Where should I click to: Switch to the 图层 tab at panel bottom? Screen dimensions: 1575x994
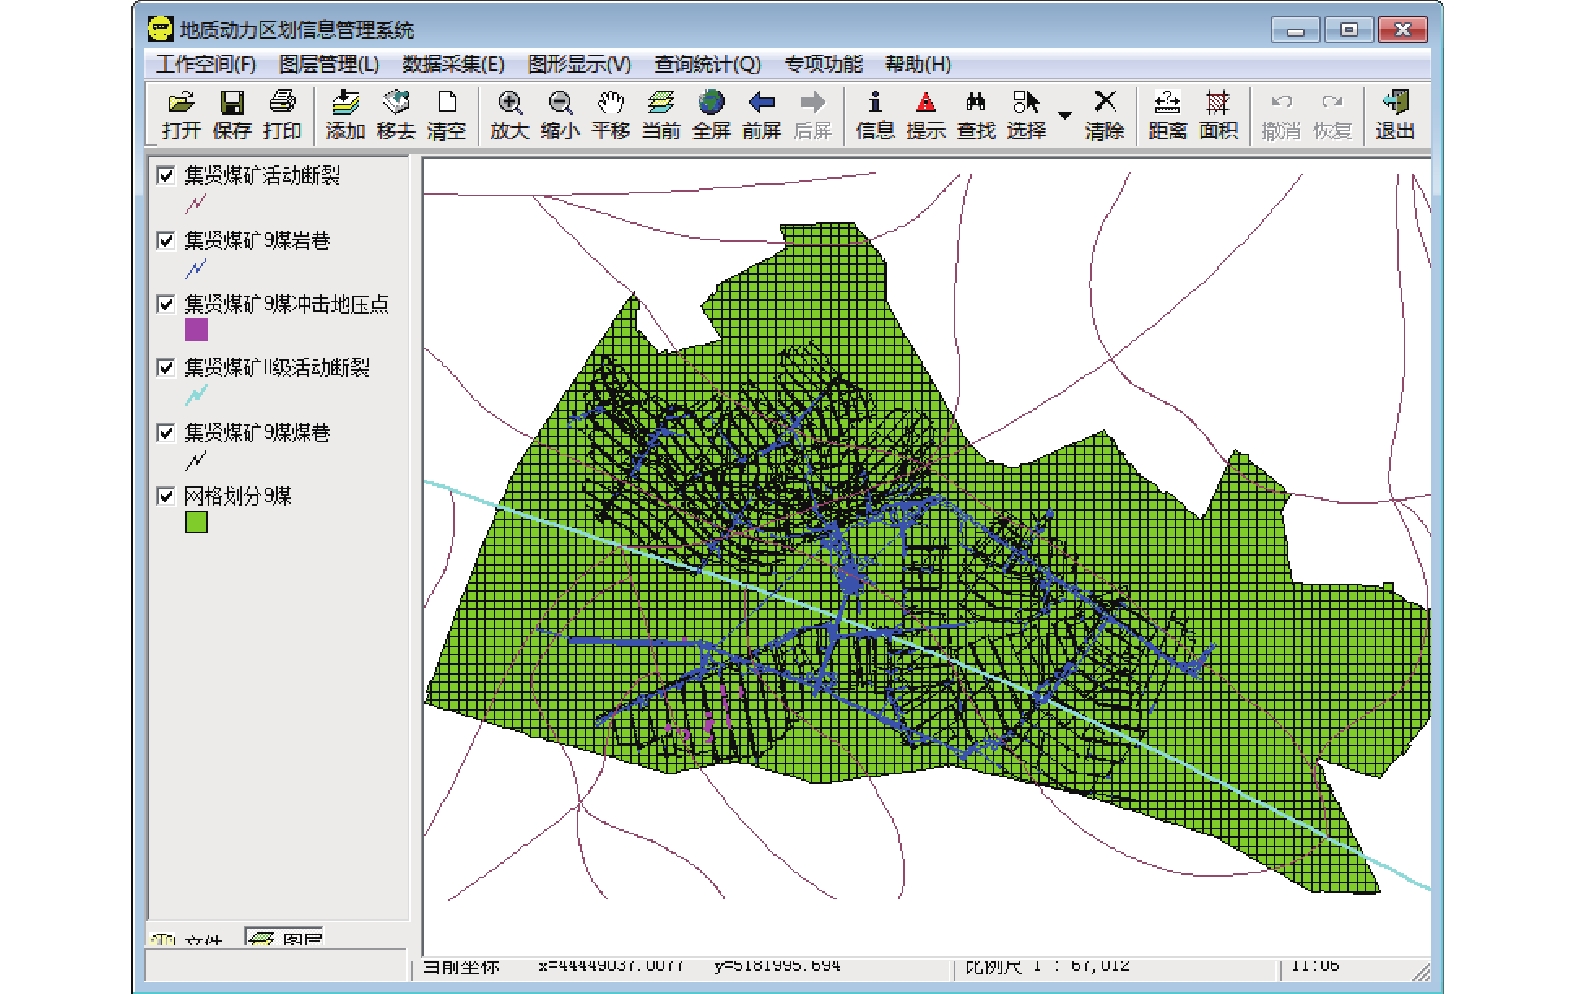click(285, 938)
